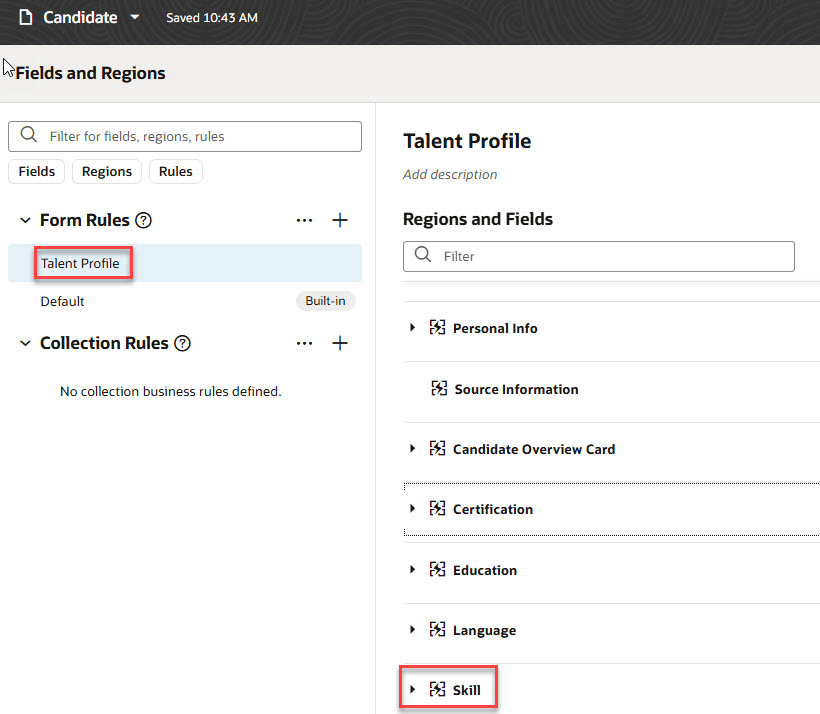Open the Form Rules help icon
The width and height of the screenshot is (820, 714).
147,220
